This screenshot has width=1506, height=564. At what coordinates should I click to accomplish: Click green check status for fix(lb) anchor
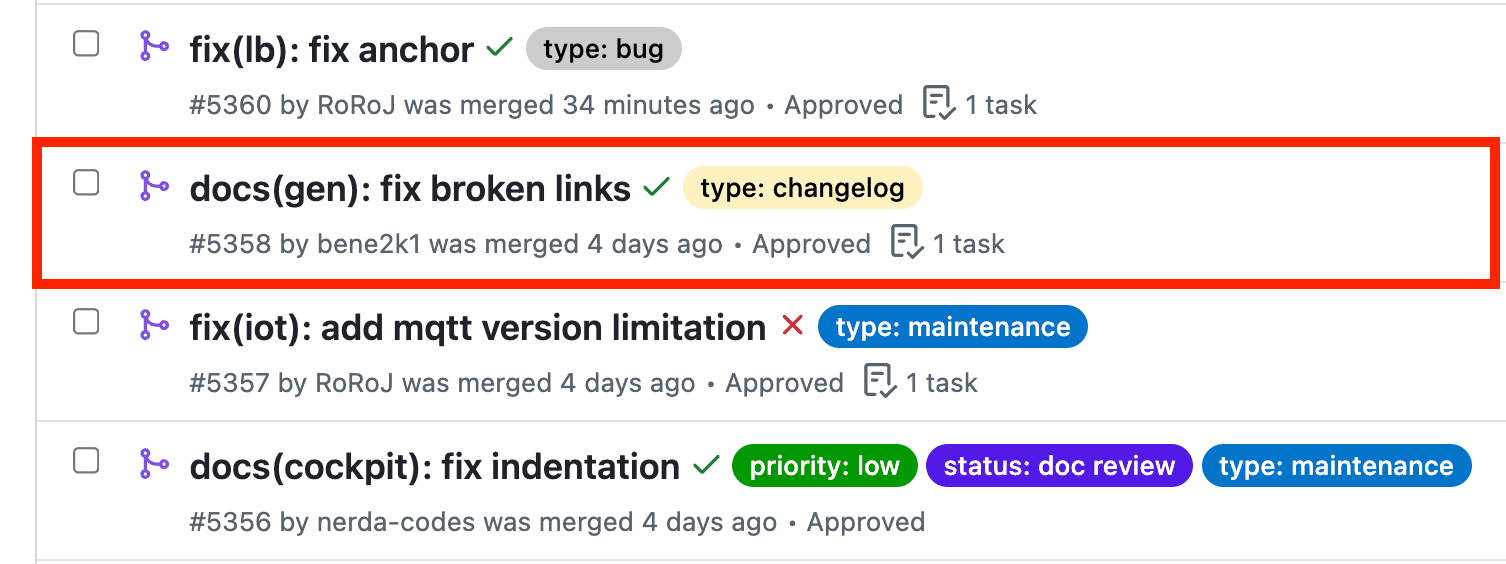coord(499,47)
